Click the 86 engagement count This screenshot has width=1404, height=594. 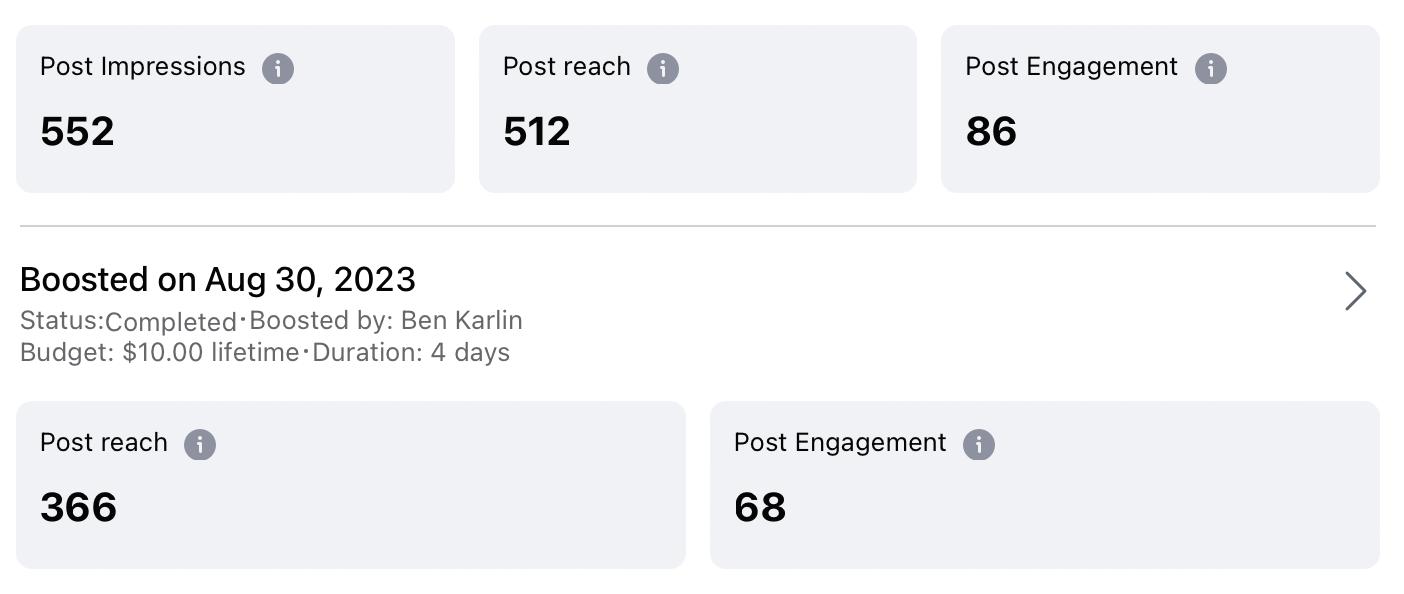point(991,131)
